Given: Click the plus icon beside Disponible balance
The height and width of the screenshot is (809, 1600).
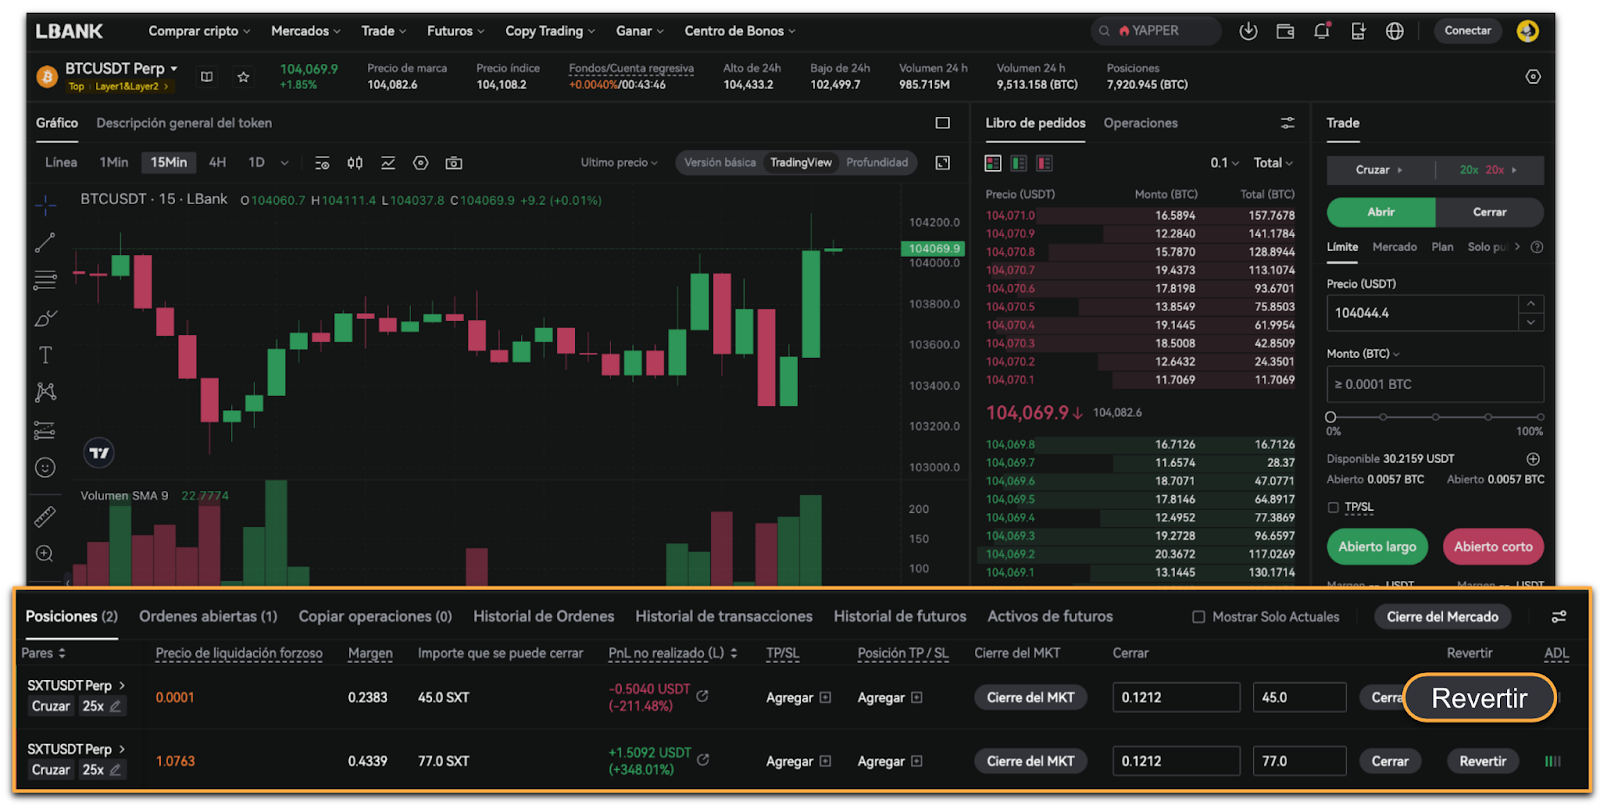Looking at the screenshot, I should tap(1533, 459).
